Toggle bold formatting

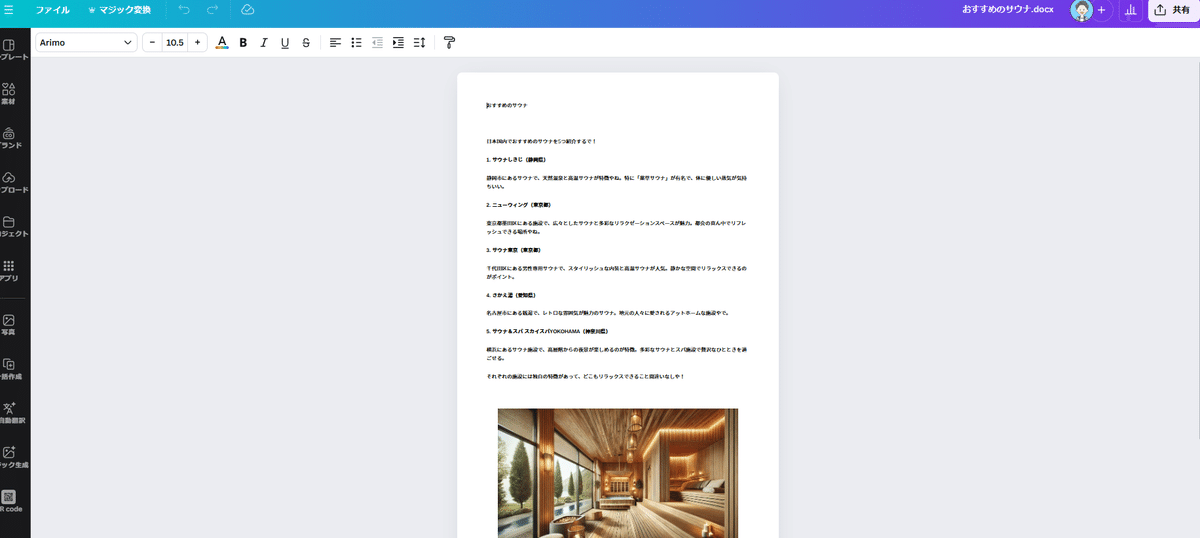(243, 42)
